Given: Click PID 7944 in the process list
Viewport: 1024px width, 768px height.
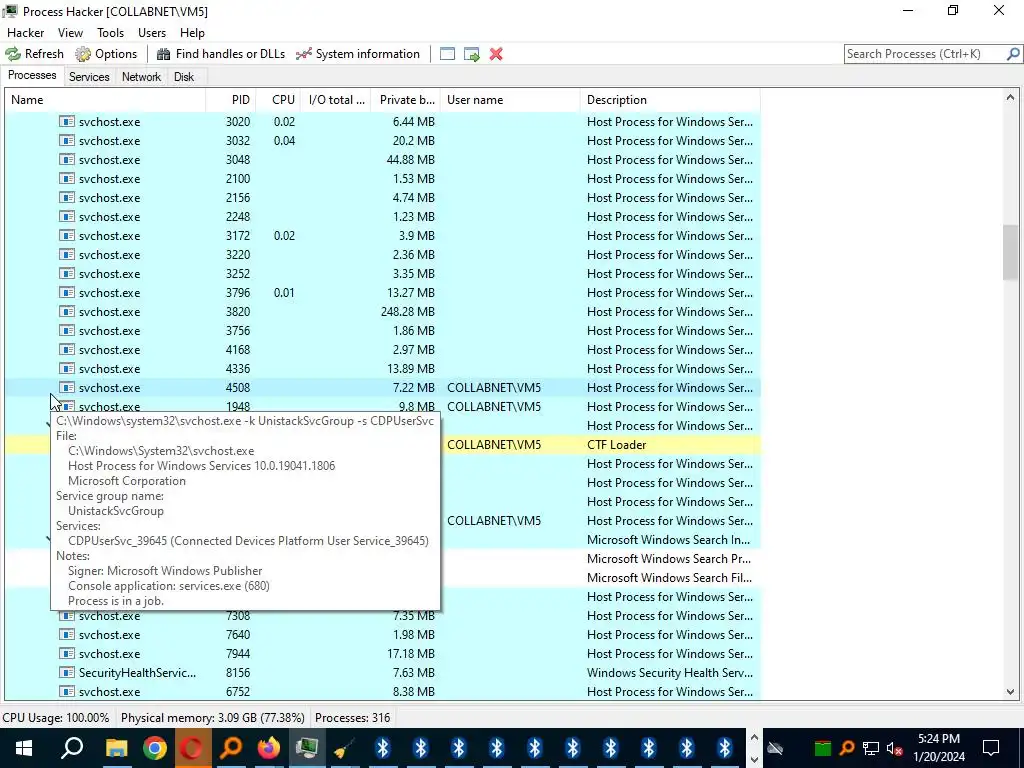Looking at the screenshot, I should point(238,654).
